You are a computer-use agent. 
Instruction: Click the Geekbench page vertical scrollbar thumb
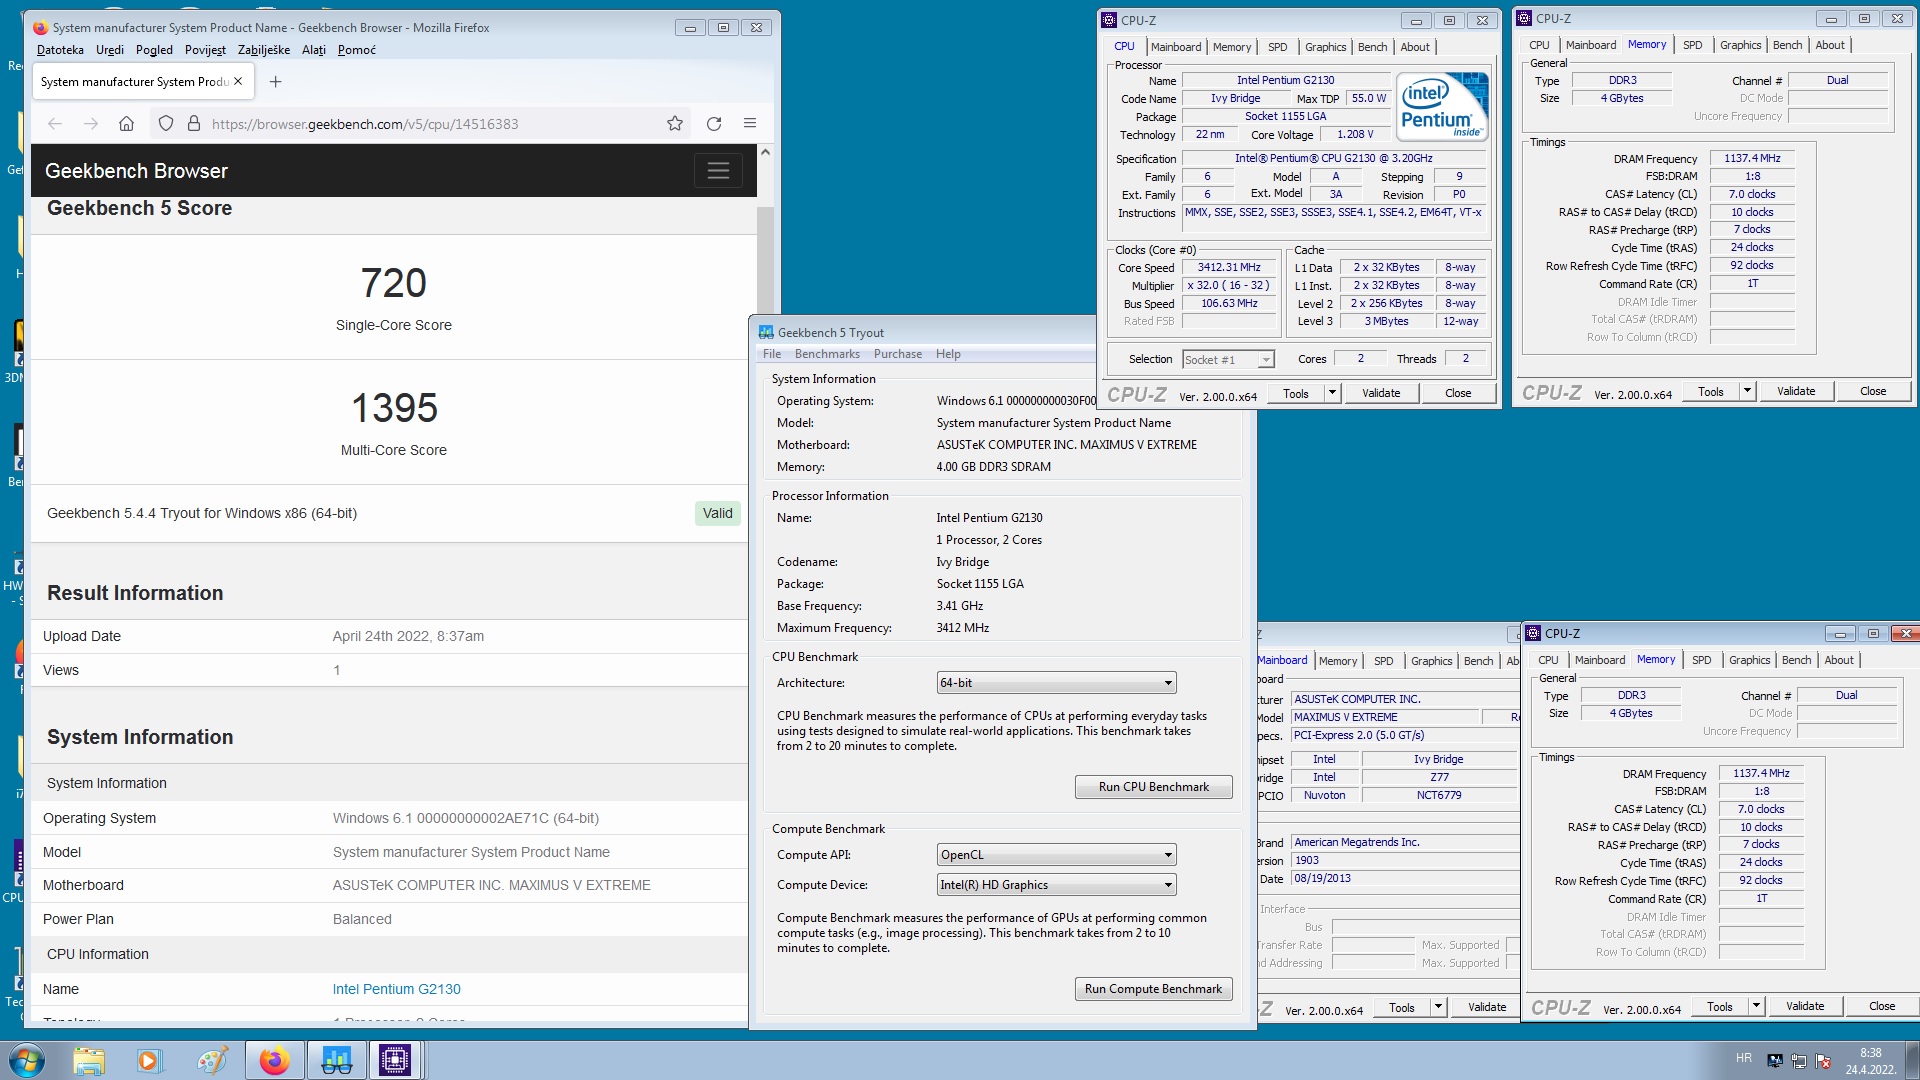pyautogui.click(x=765, y=260)
